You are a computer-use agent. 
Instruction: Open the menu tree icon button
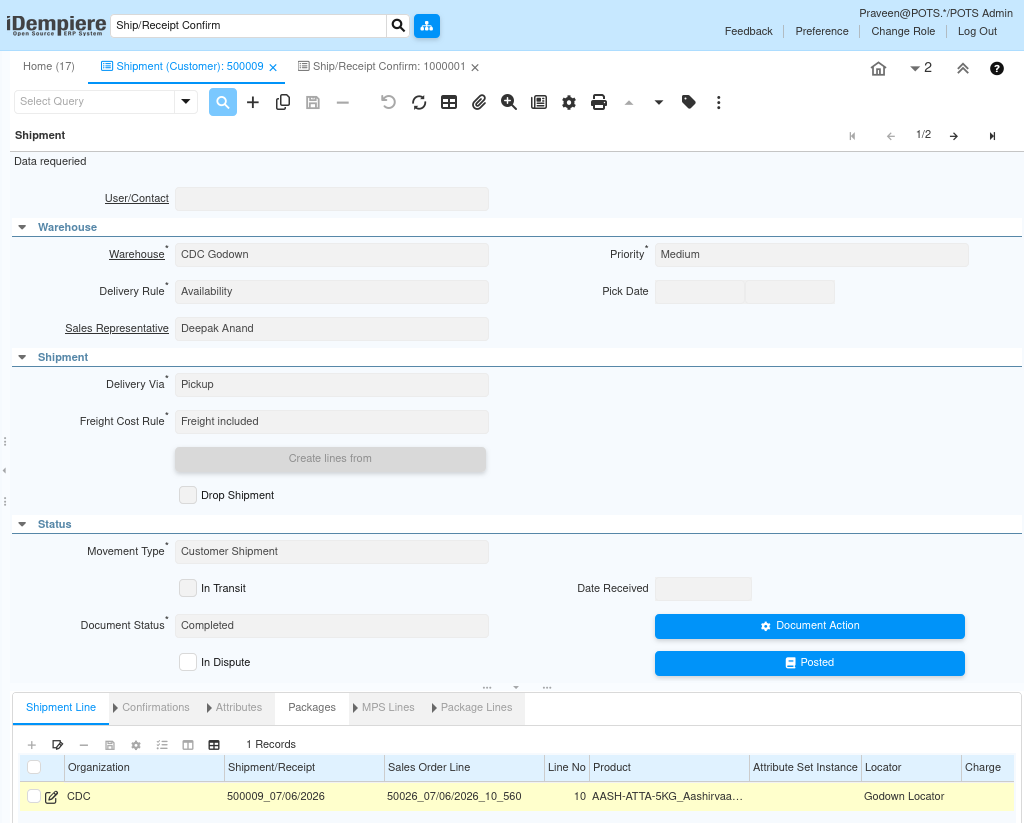coord(426,25)
